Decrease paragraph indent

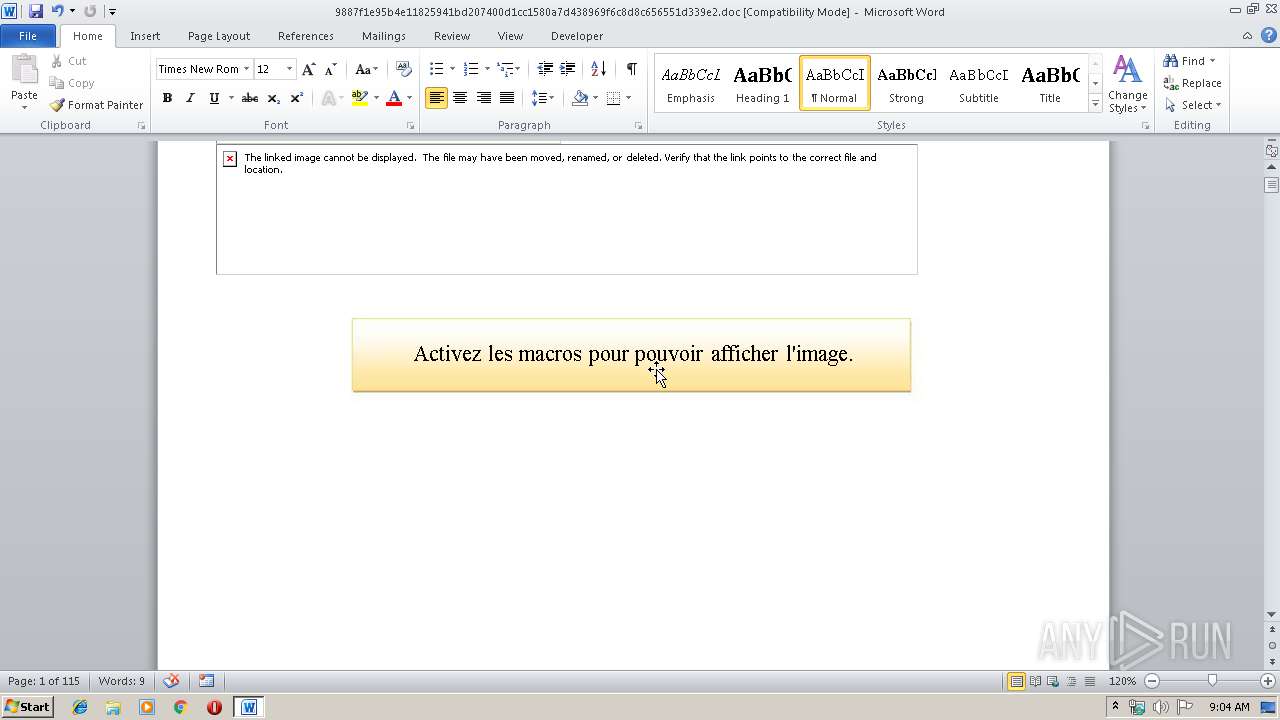(545, 69)
